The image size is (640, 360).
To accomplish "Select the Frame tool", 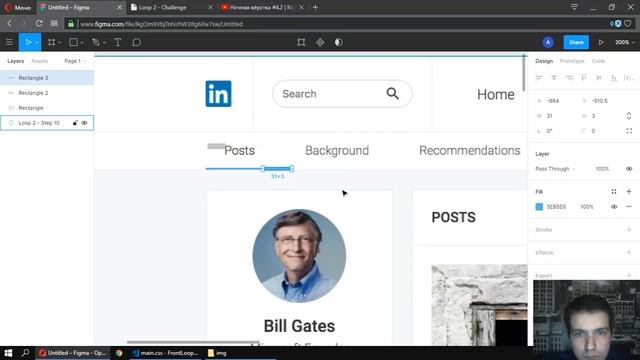I will (x=51, y=42).
